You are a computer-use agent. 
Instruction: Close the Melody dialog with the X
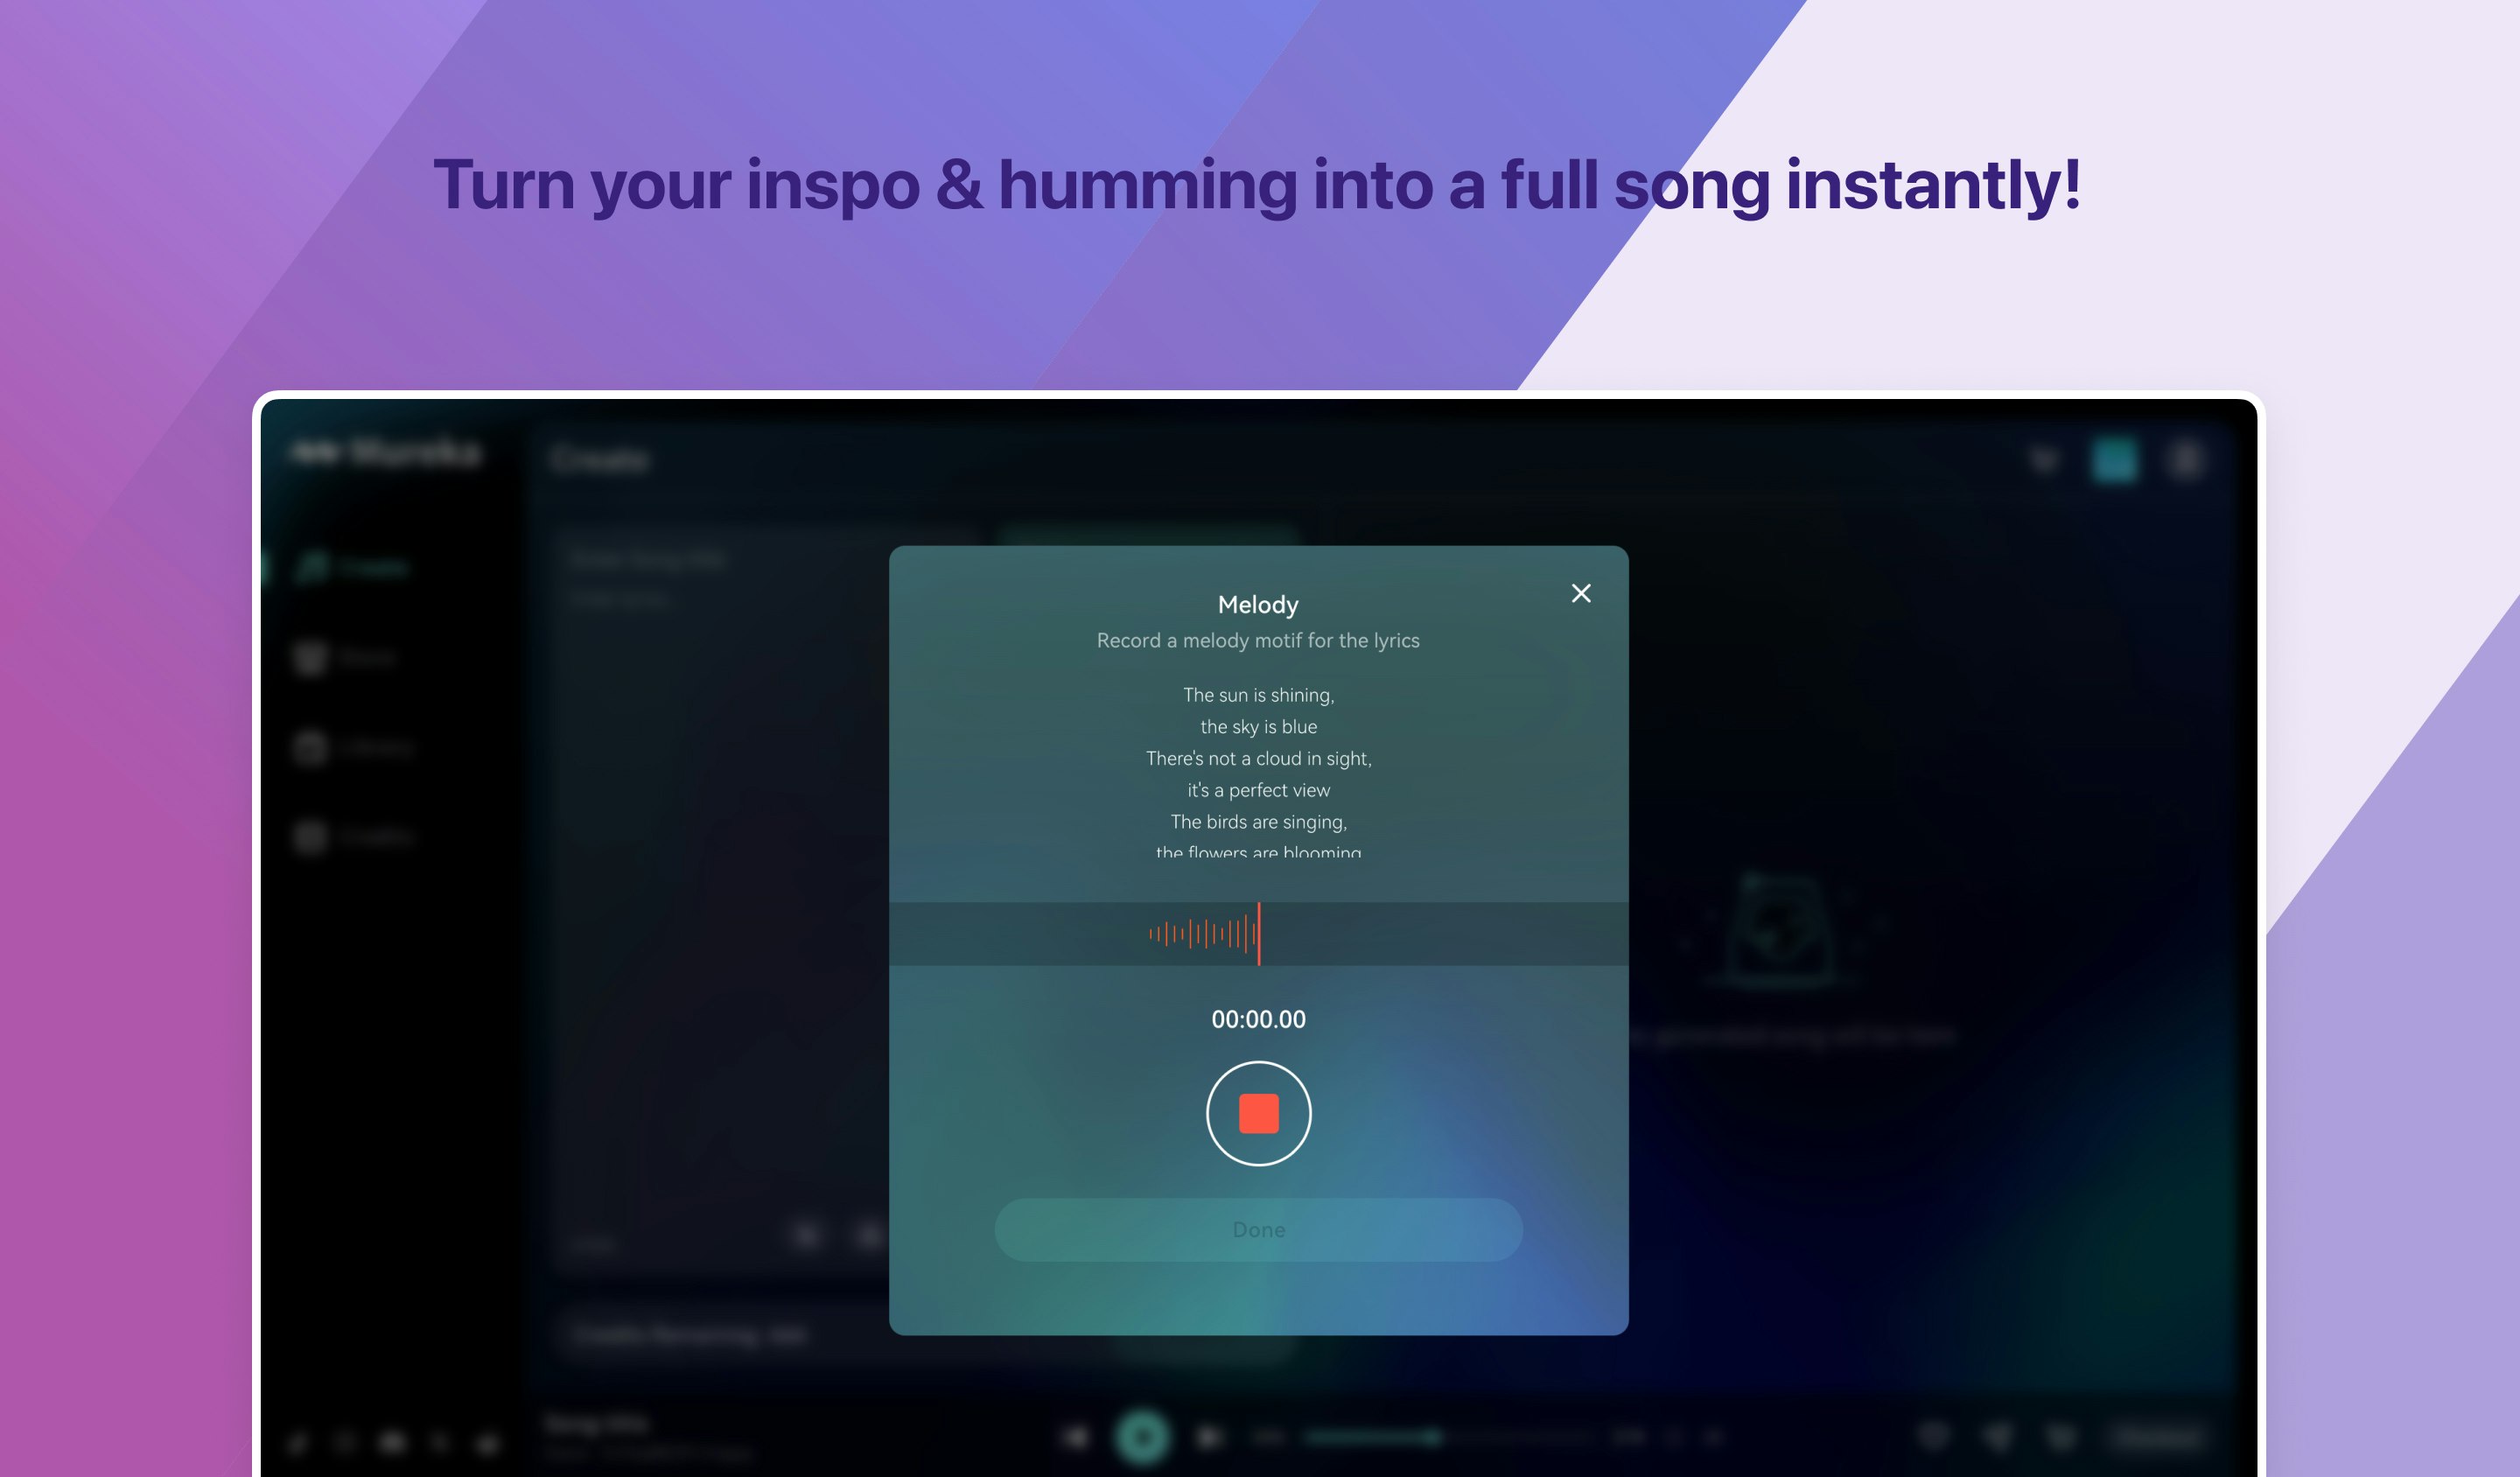point(1580,593)
